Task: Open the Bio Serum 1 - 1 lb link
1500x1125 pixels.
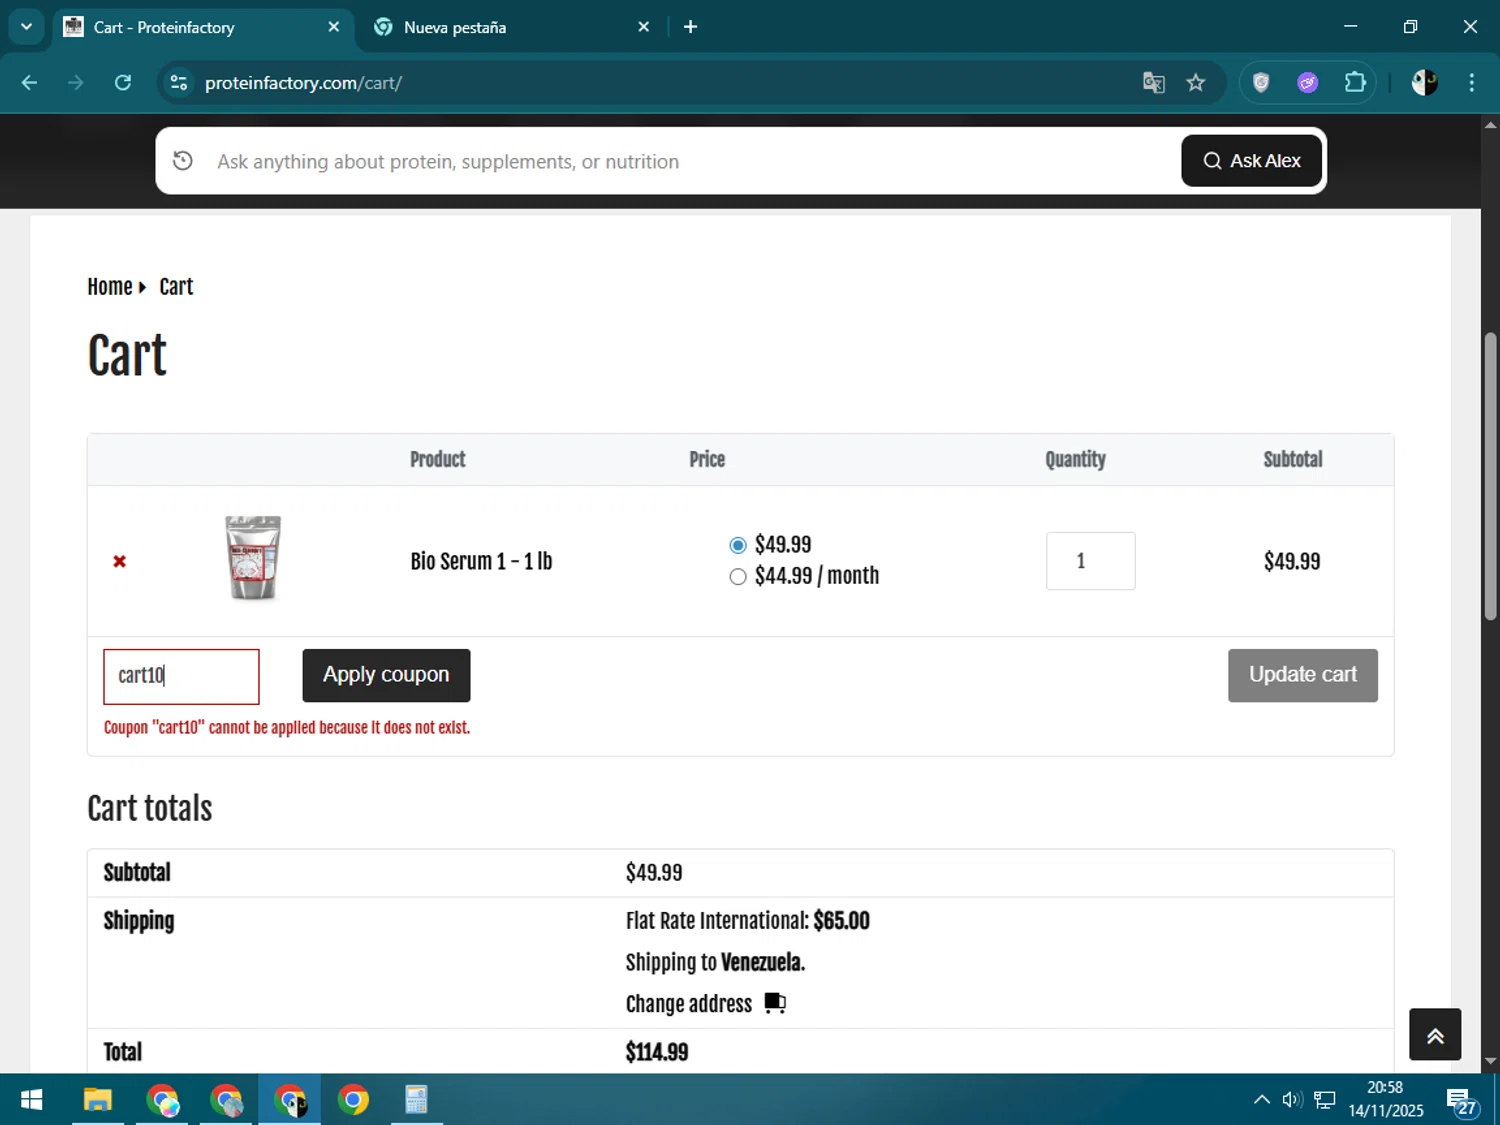Action: (481, 561)
